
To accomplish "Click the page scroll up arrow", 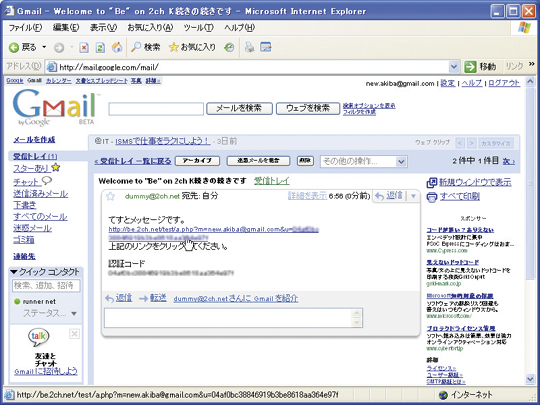I will tap(530, 82).
